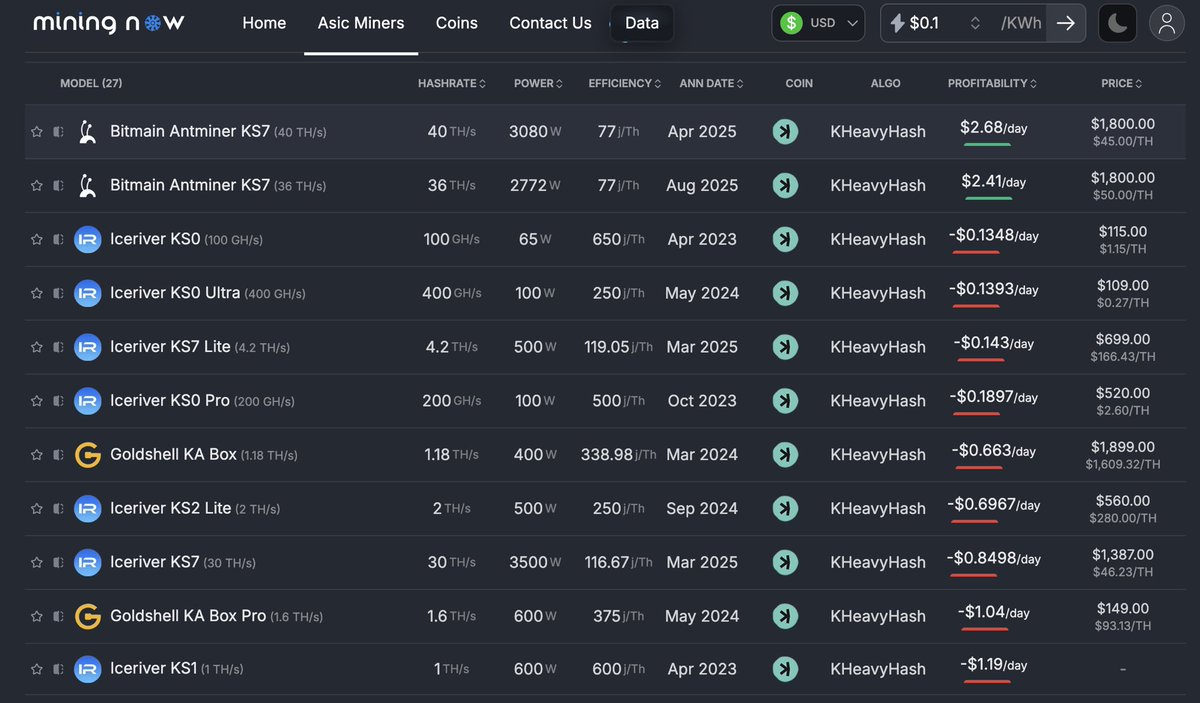This screenshot has height=703, width=1200.
Task: Go to the Home tab
Action: click(264, 23)
